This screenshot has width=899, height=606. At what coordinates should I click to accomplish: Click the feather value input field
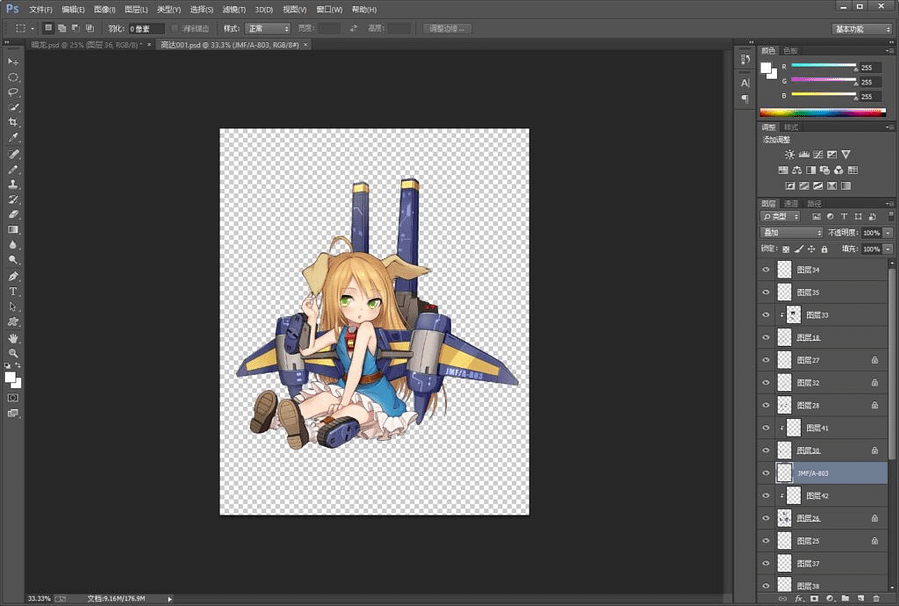146,29
